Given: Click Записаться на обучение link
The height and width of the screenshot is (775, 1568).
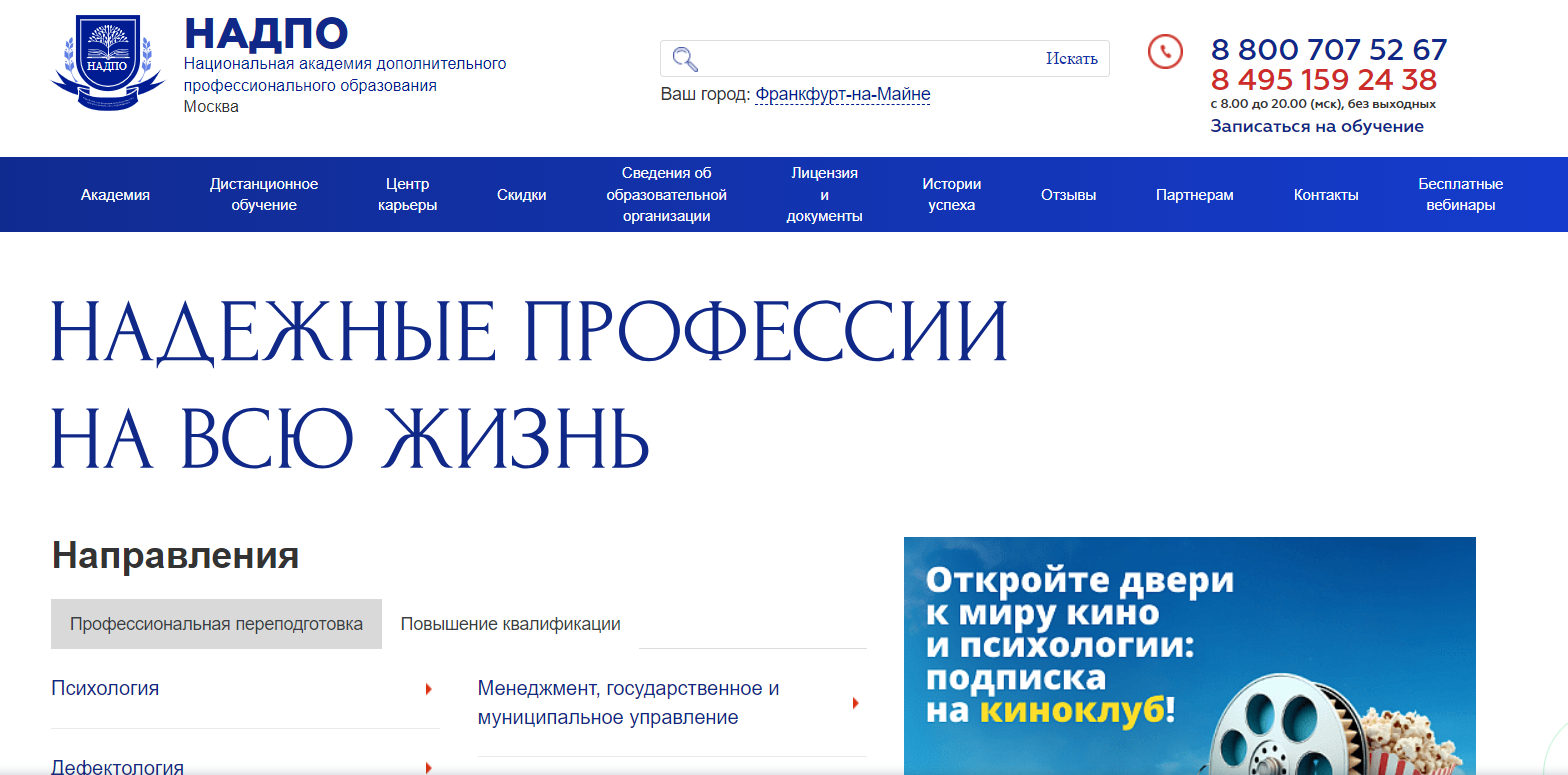Looking at the screenshot, I should [x=1317, y=126].
